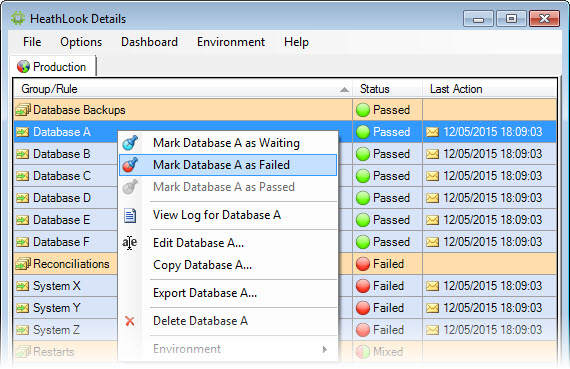The image size is (570, 369).
Task: Open the Options menu
Action: point(81,42)
